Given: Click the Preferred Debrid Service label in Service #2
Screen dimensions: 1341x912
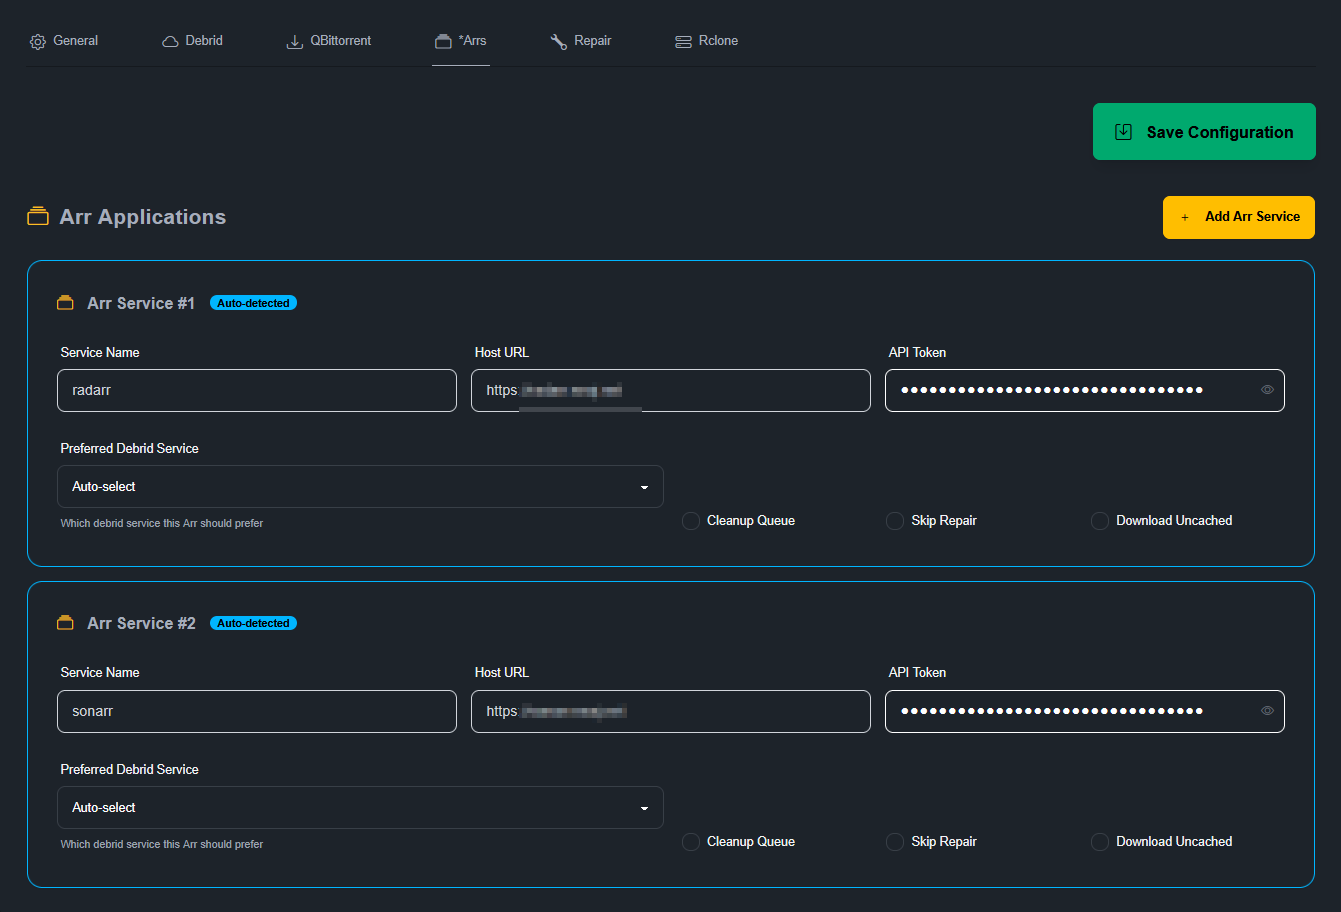Looking at the screenshot, I should (x=129, y=769).
